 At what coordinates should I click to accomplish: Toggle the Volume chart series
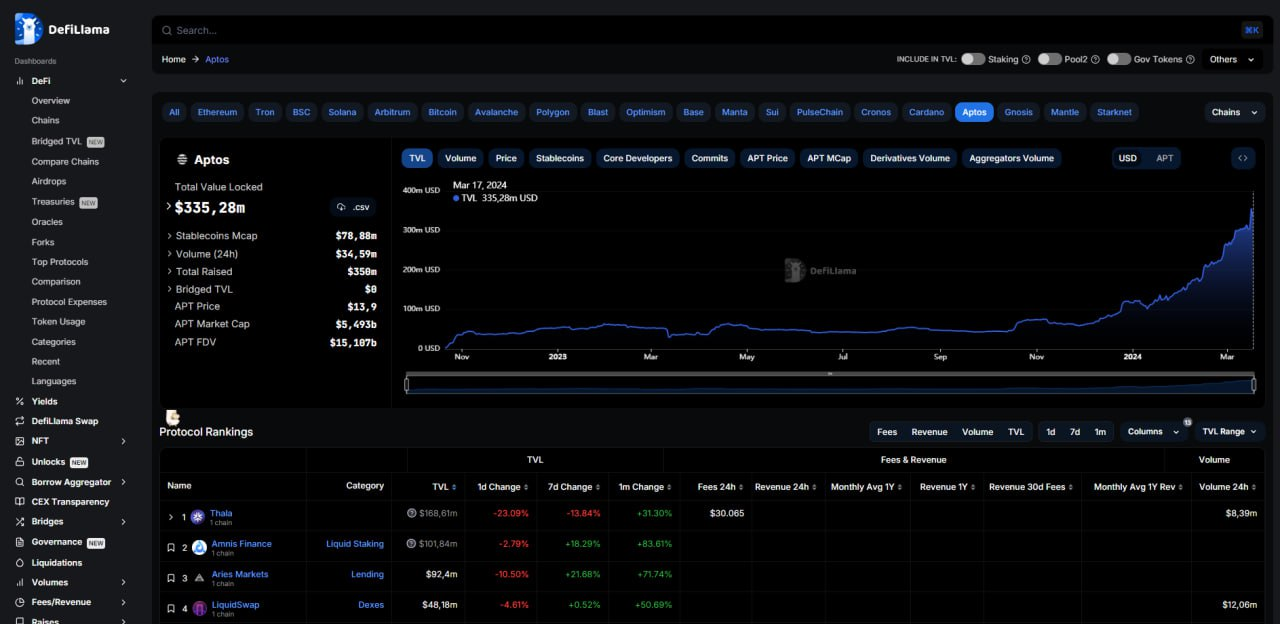(x=461, y=158)
